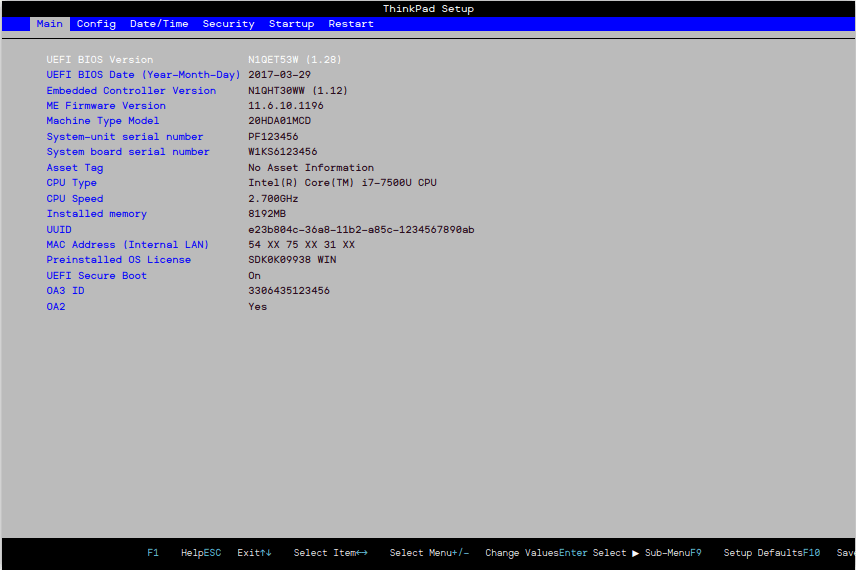This screenshot has width=856, height=570.
Task: Select the UEFI BIOS Version label
Action: tap(99, 60)
